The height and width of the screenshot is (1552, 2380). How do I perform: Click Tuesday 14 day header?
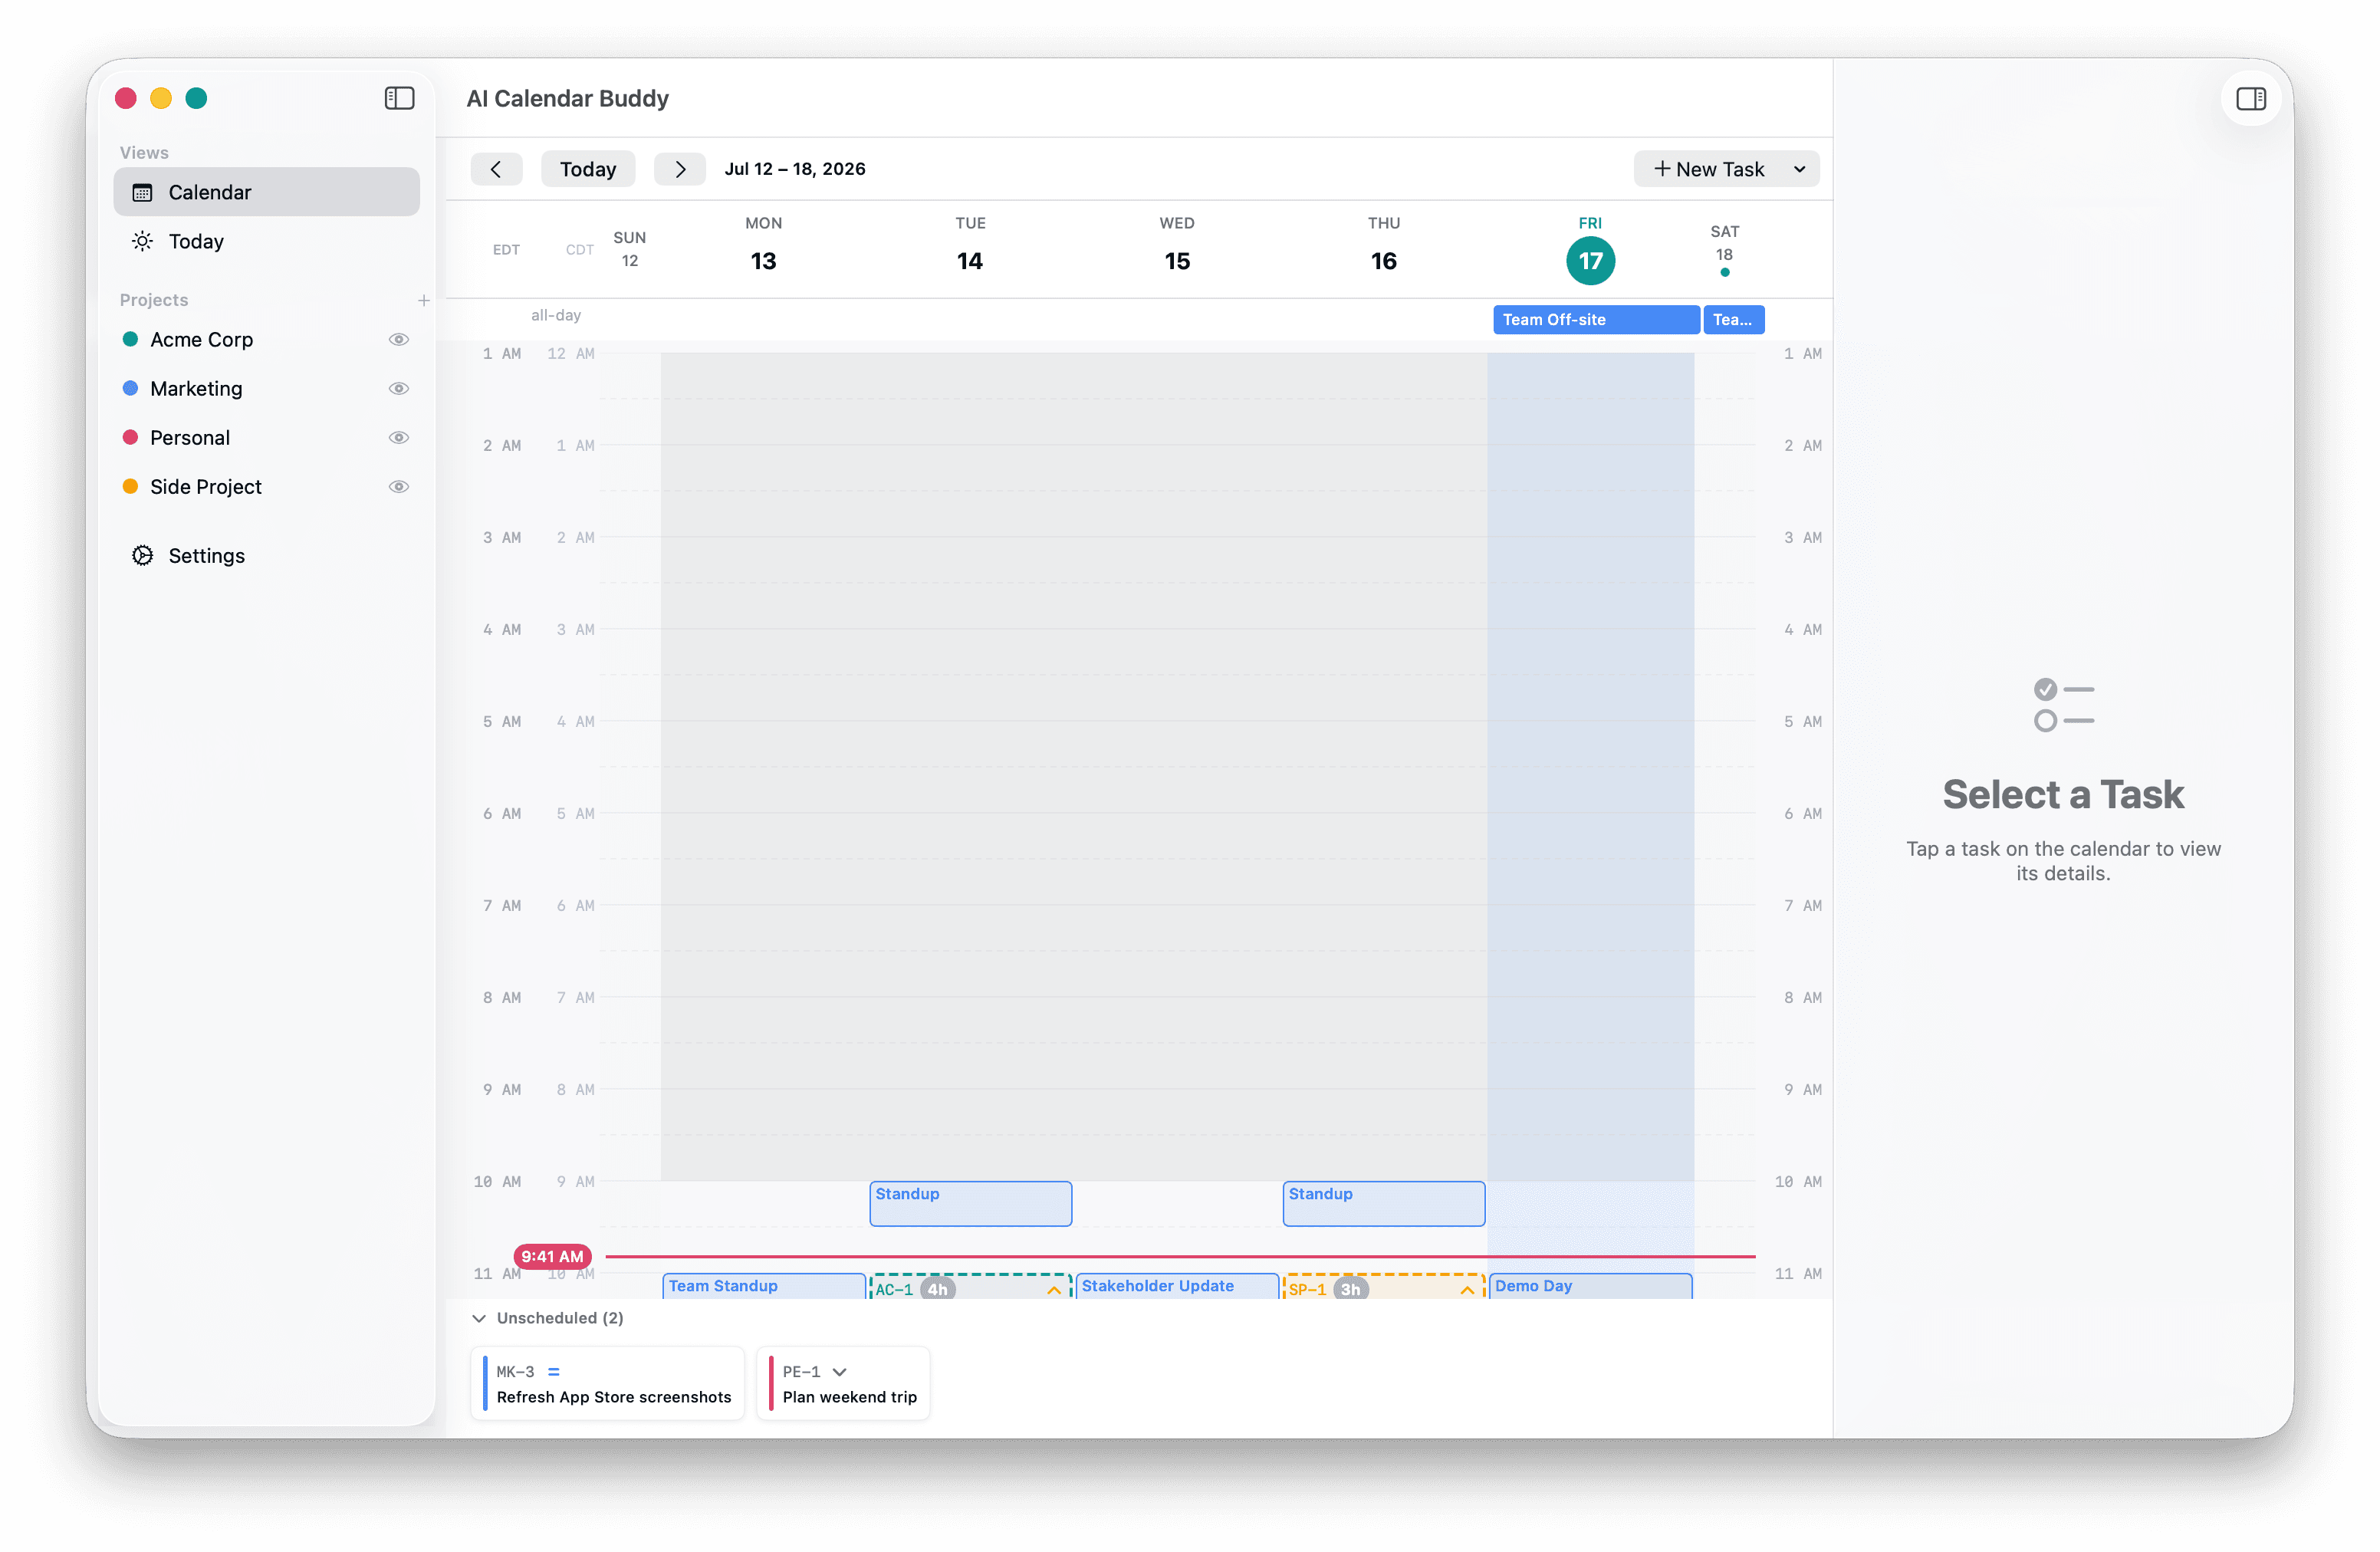970,245
